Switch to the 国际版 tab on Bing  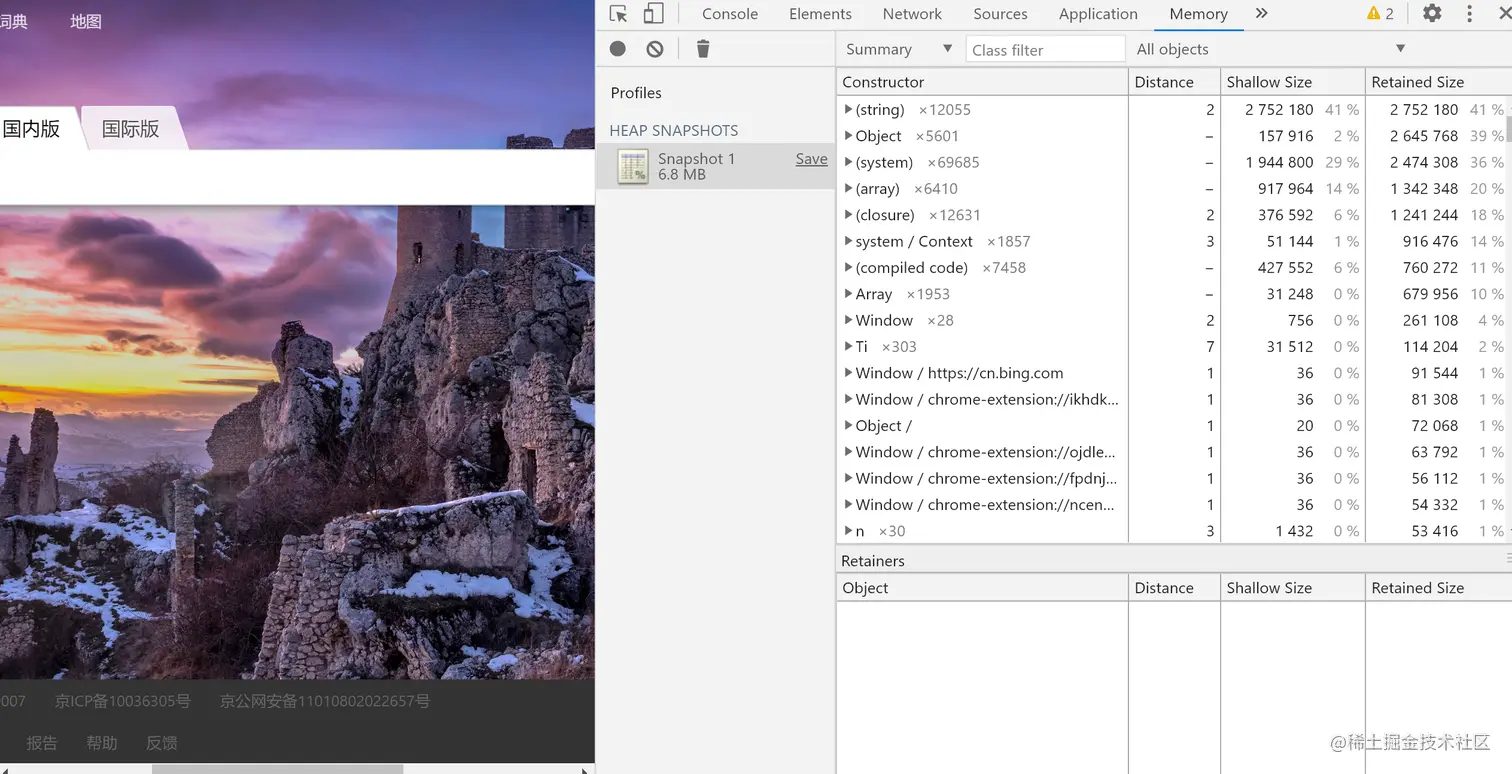131,128
